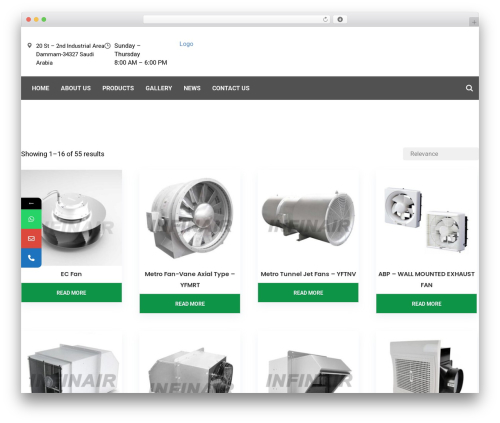Click Read More under Metro Fan-Vane Axial
This screenshot has height=423, width=500.
pyautogui.click(x=190, y=304)
